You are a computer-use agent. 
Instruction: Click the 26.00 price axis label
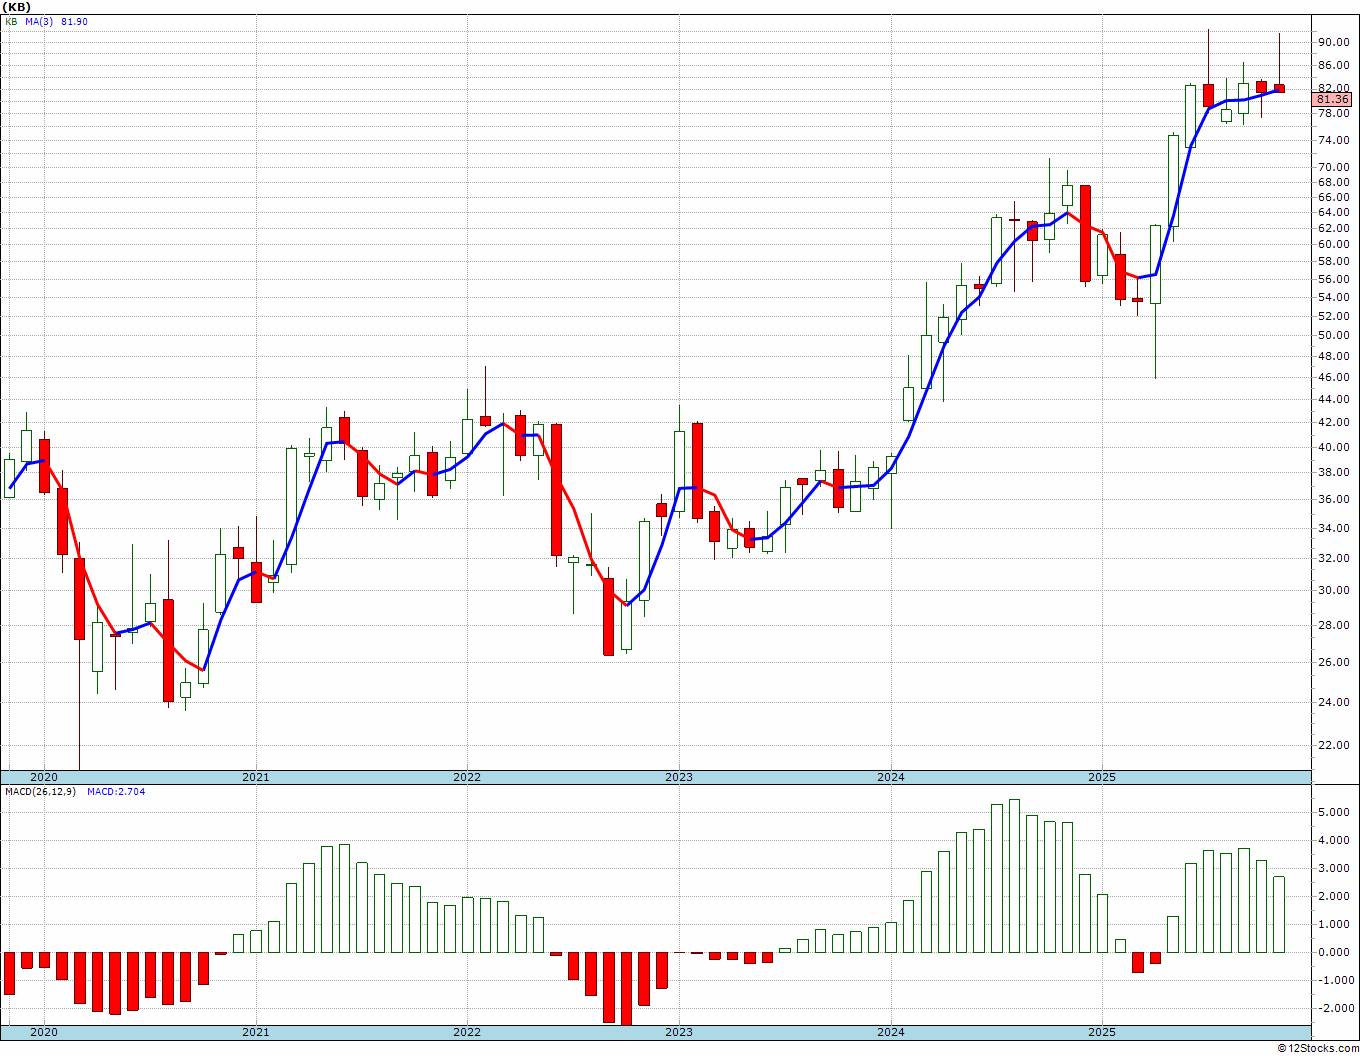[1333, 663]
